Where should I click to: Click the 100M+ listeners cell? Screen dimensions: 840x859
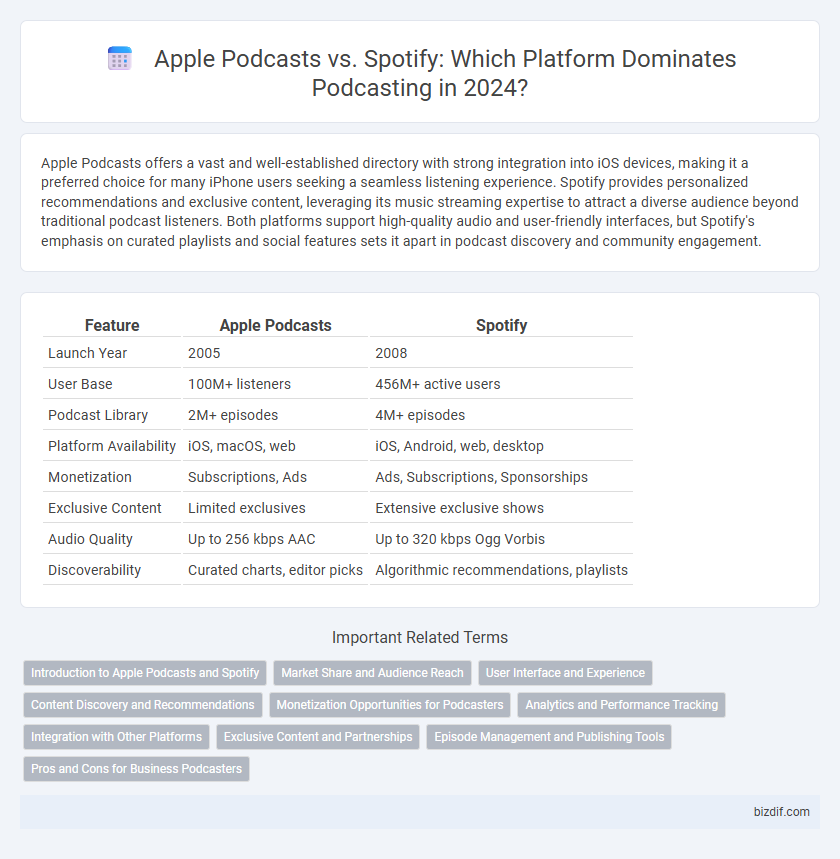point(275,384)
